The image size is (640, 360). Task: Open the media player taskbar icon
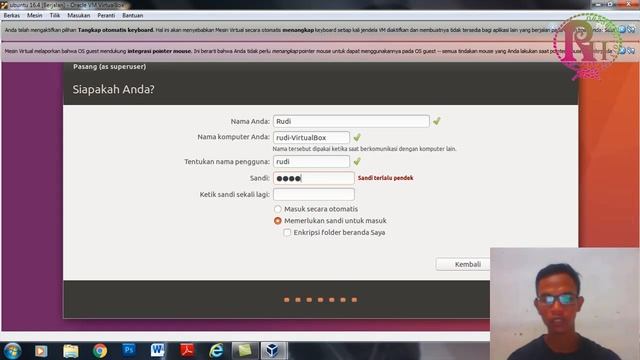(x=41, y=351)
